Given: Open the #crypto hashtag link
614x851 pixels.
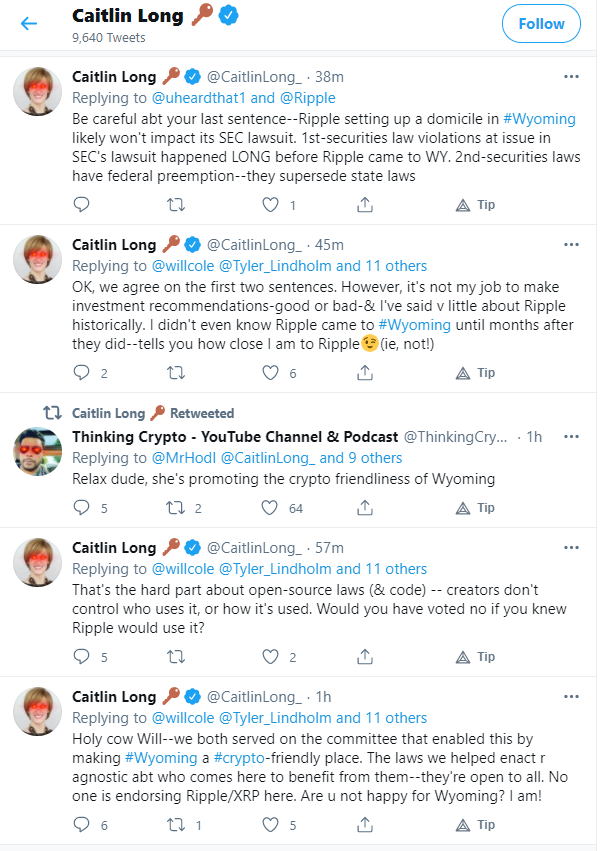Looking at the screenshot, I should click(x=239, y=758).
